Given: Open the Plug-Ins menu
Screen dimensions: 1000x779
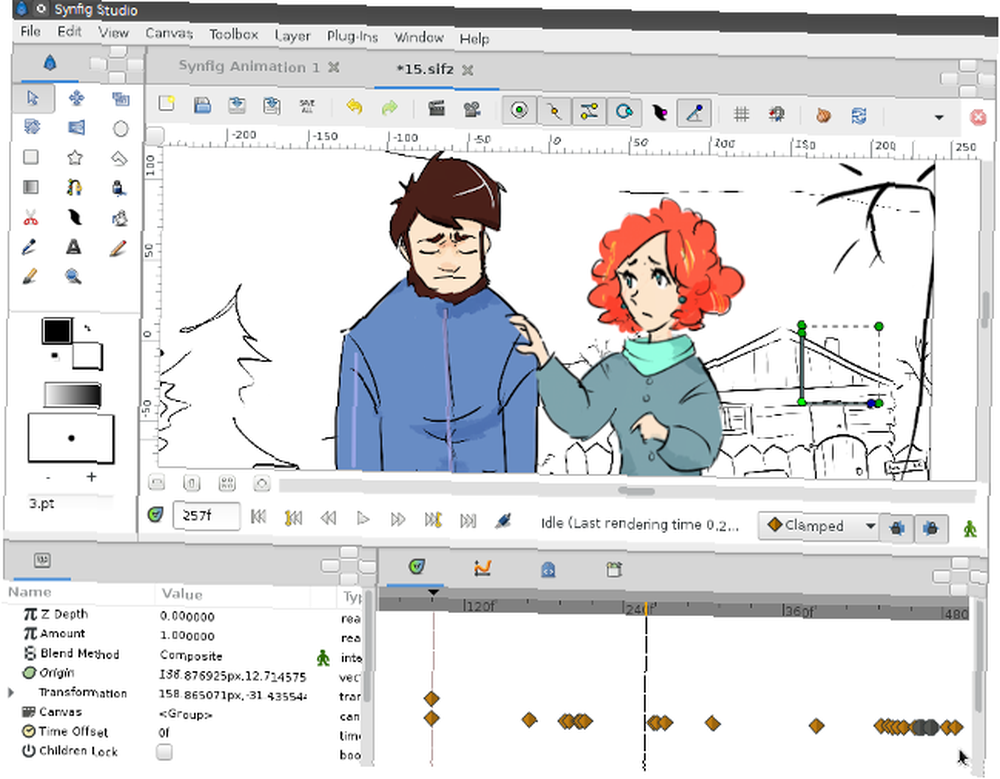Looking at the screenshot, I should coord(352,36).
